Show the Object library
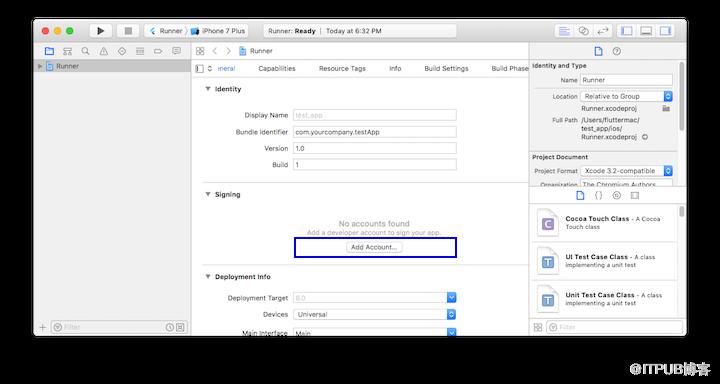The height and width of the screenshot is (384, 720). [617, 196]
